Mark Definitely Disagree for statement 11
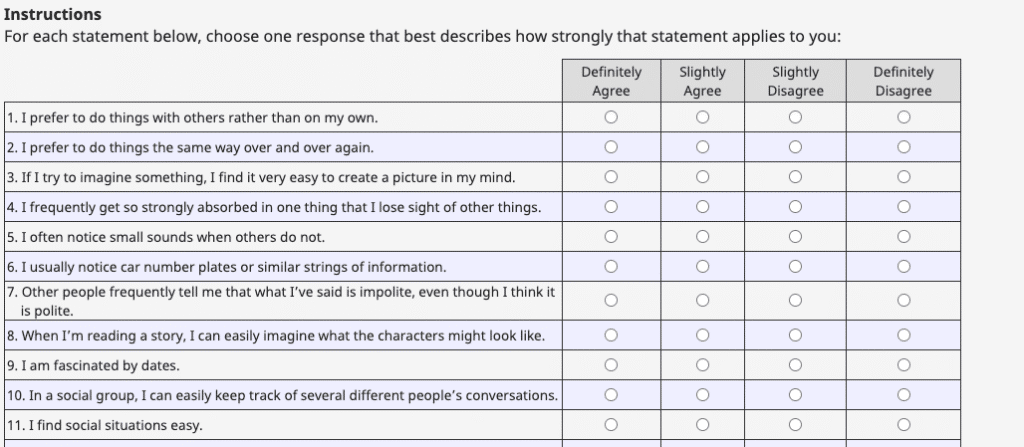 tap(903, 425)
